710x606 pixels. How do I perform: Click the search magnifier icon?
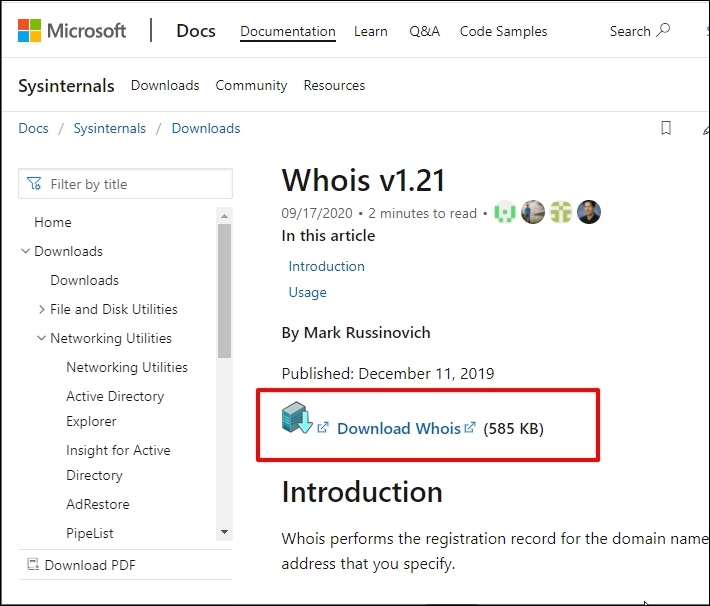663,30
